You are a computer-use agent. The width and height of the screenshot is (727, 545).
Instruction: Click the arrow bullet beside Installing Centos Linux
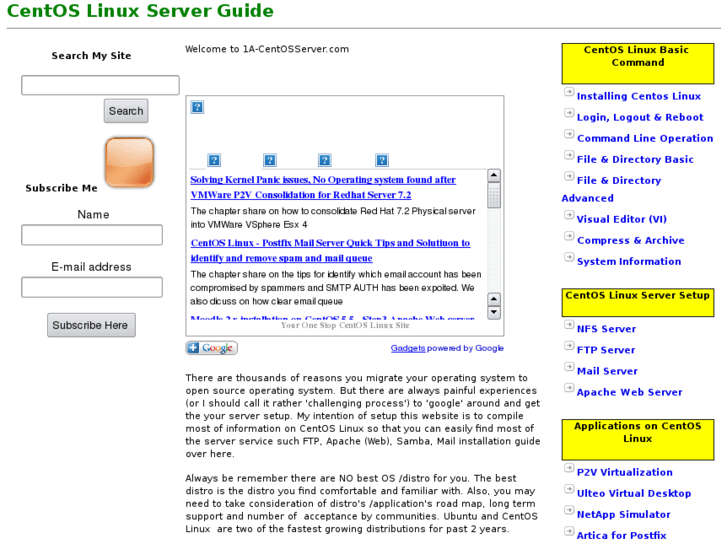coord(569,92)
